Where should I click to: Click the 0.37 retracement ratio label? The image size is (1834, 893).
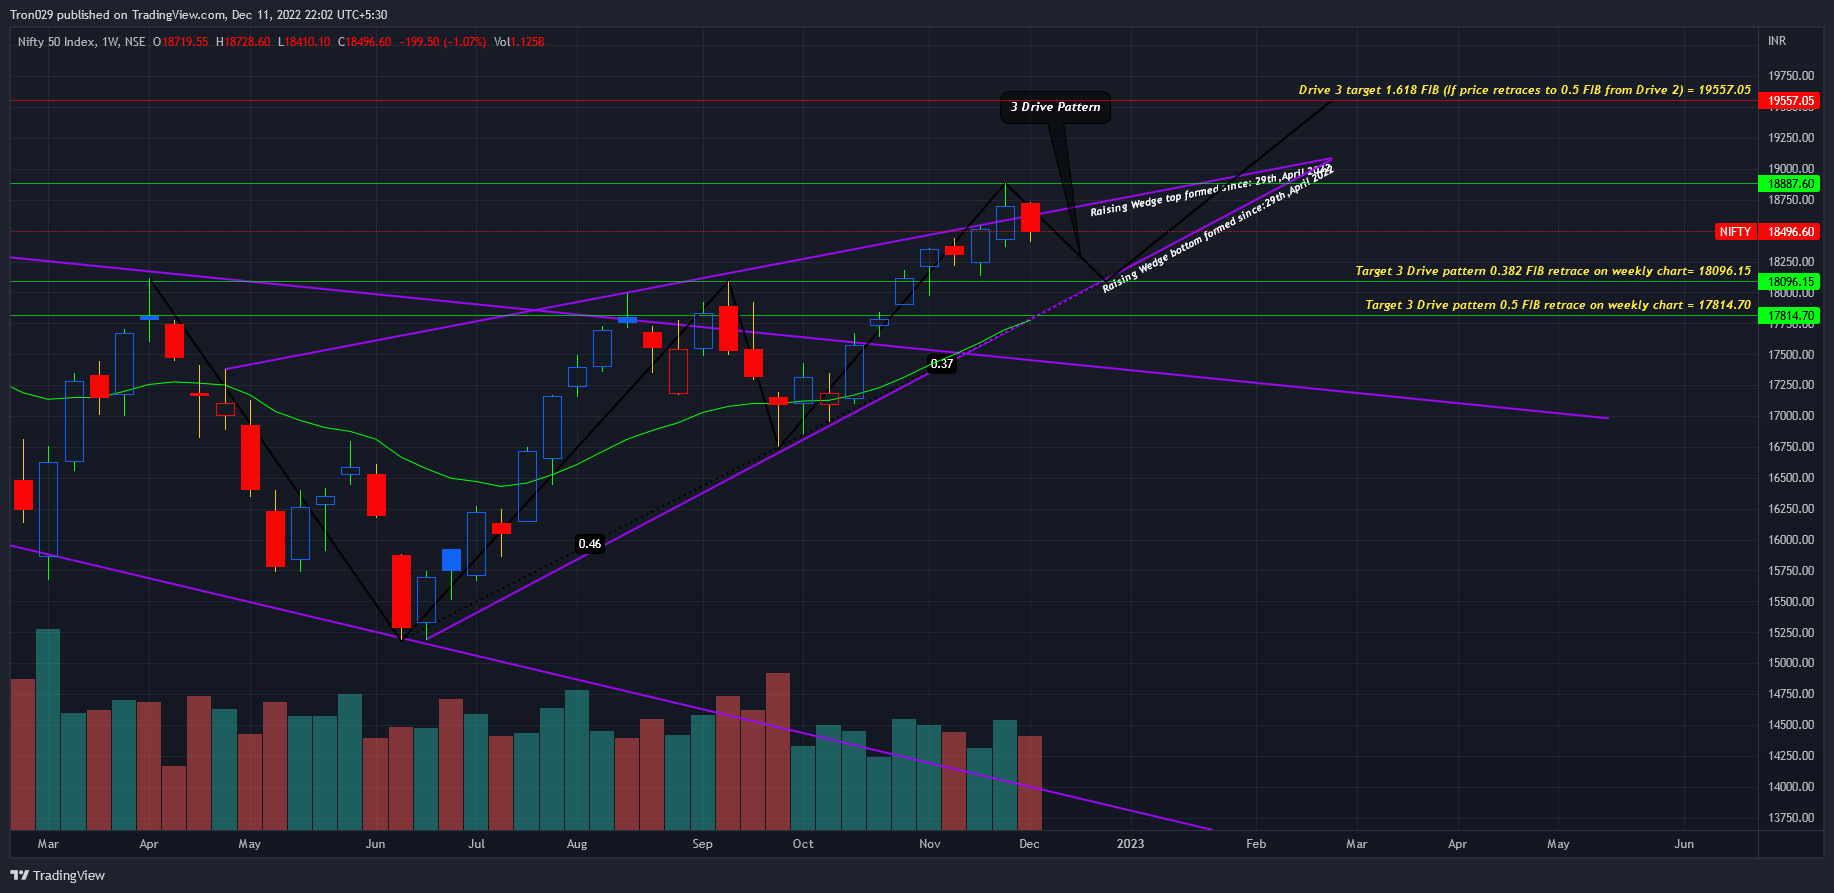coord(942,364)
